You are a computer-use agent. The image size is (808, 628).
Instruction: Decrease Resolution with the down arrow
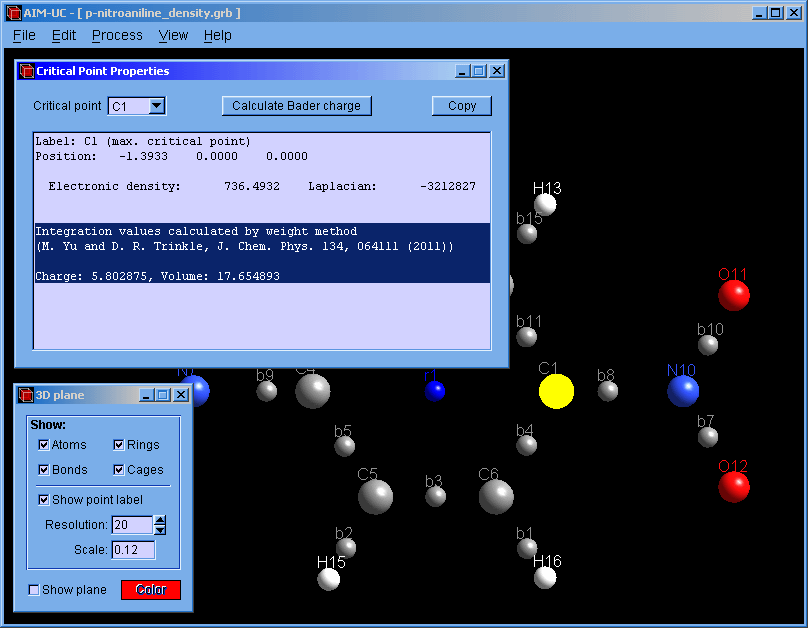pos(160,530)
